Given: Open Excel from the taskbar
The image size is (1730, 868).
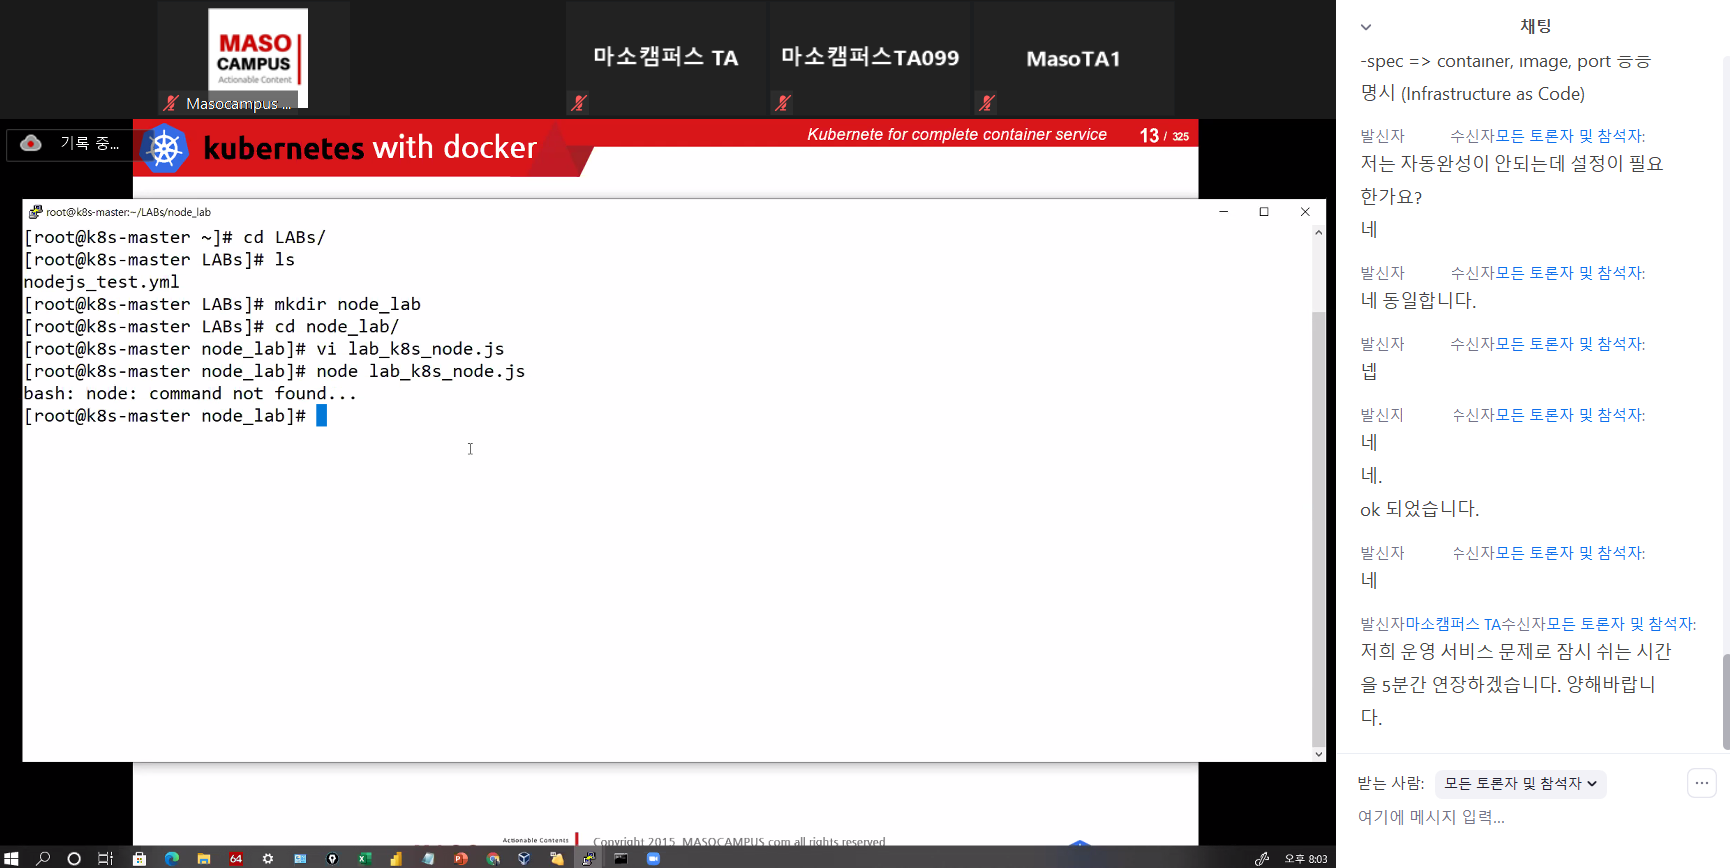Looking at the screenshot, I should 364,858.
